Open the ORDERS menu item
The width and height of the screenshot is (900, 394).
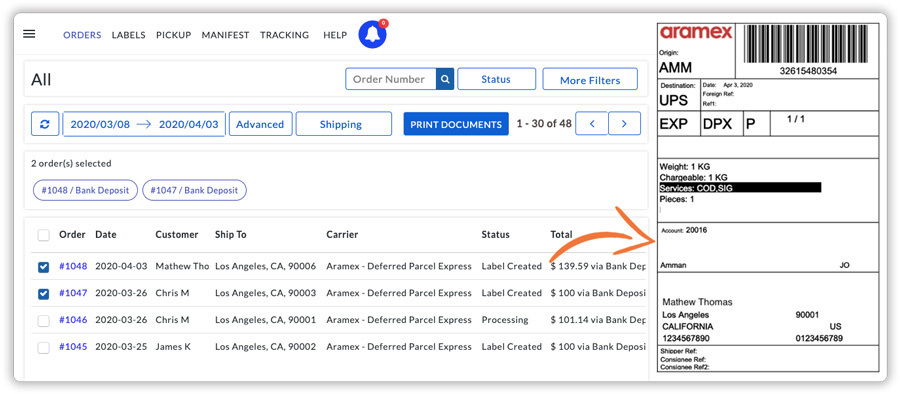[82, 35]
